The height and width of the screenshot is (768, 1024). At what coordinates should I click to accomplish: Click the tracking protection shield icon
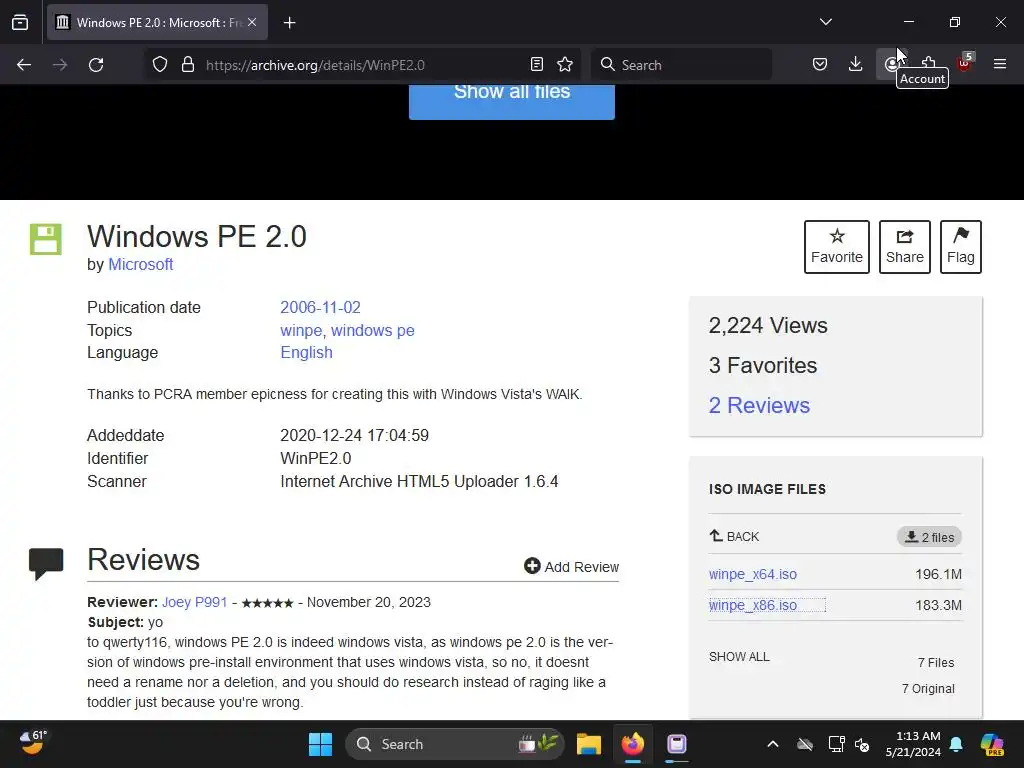[160, 65]
